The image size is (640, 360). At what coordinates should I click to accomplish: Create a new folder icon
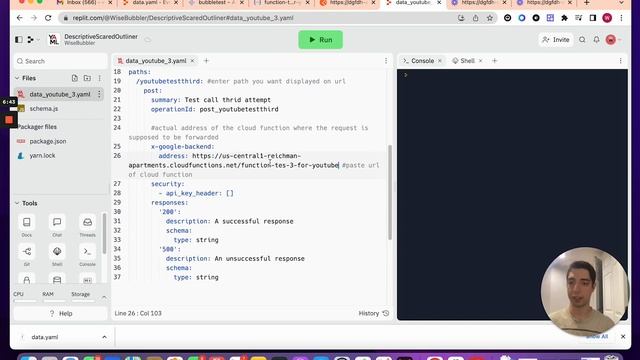(87, 78)
